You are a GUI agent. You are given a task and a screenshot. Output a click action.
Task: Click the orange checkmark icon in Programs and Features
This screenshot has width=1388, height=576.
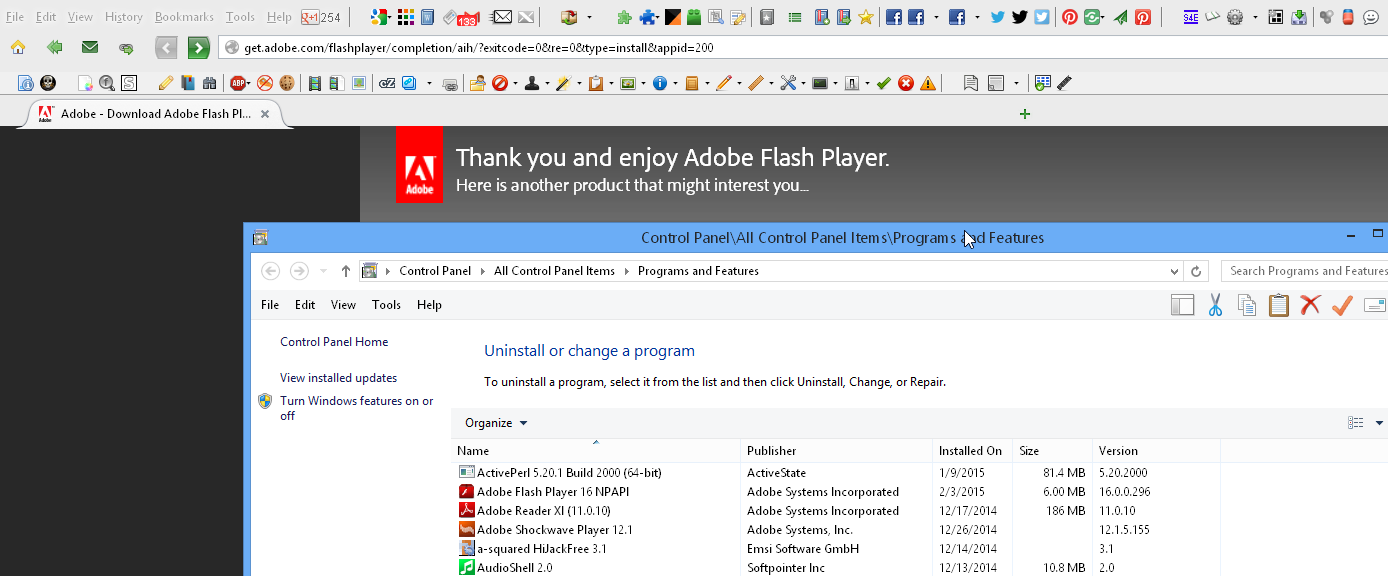click(1342, 305)
